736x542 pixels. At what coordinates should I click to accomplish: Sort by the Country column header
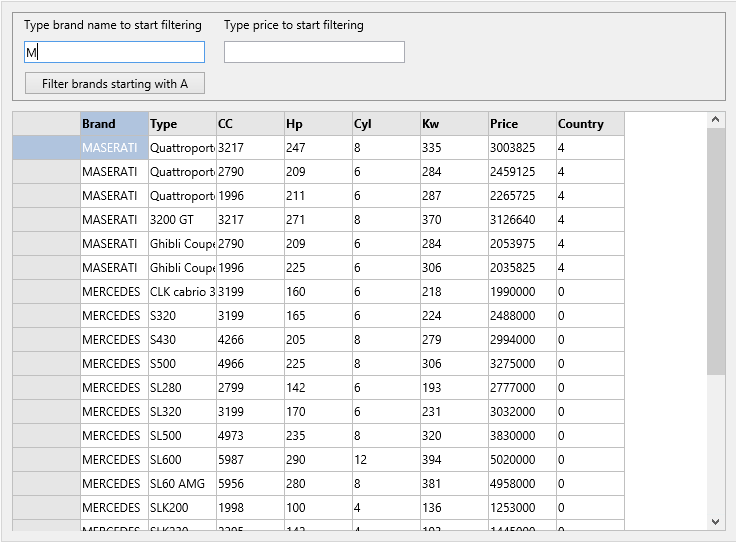click(590, 124)
